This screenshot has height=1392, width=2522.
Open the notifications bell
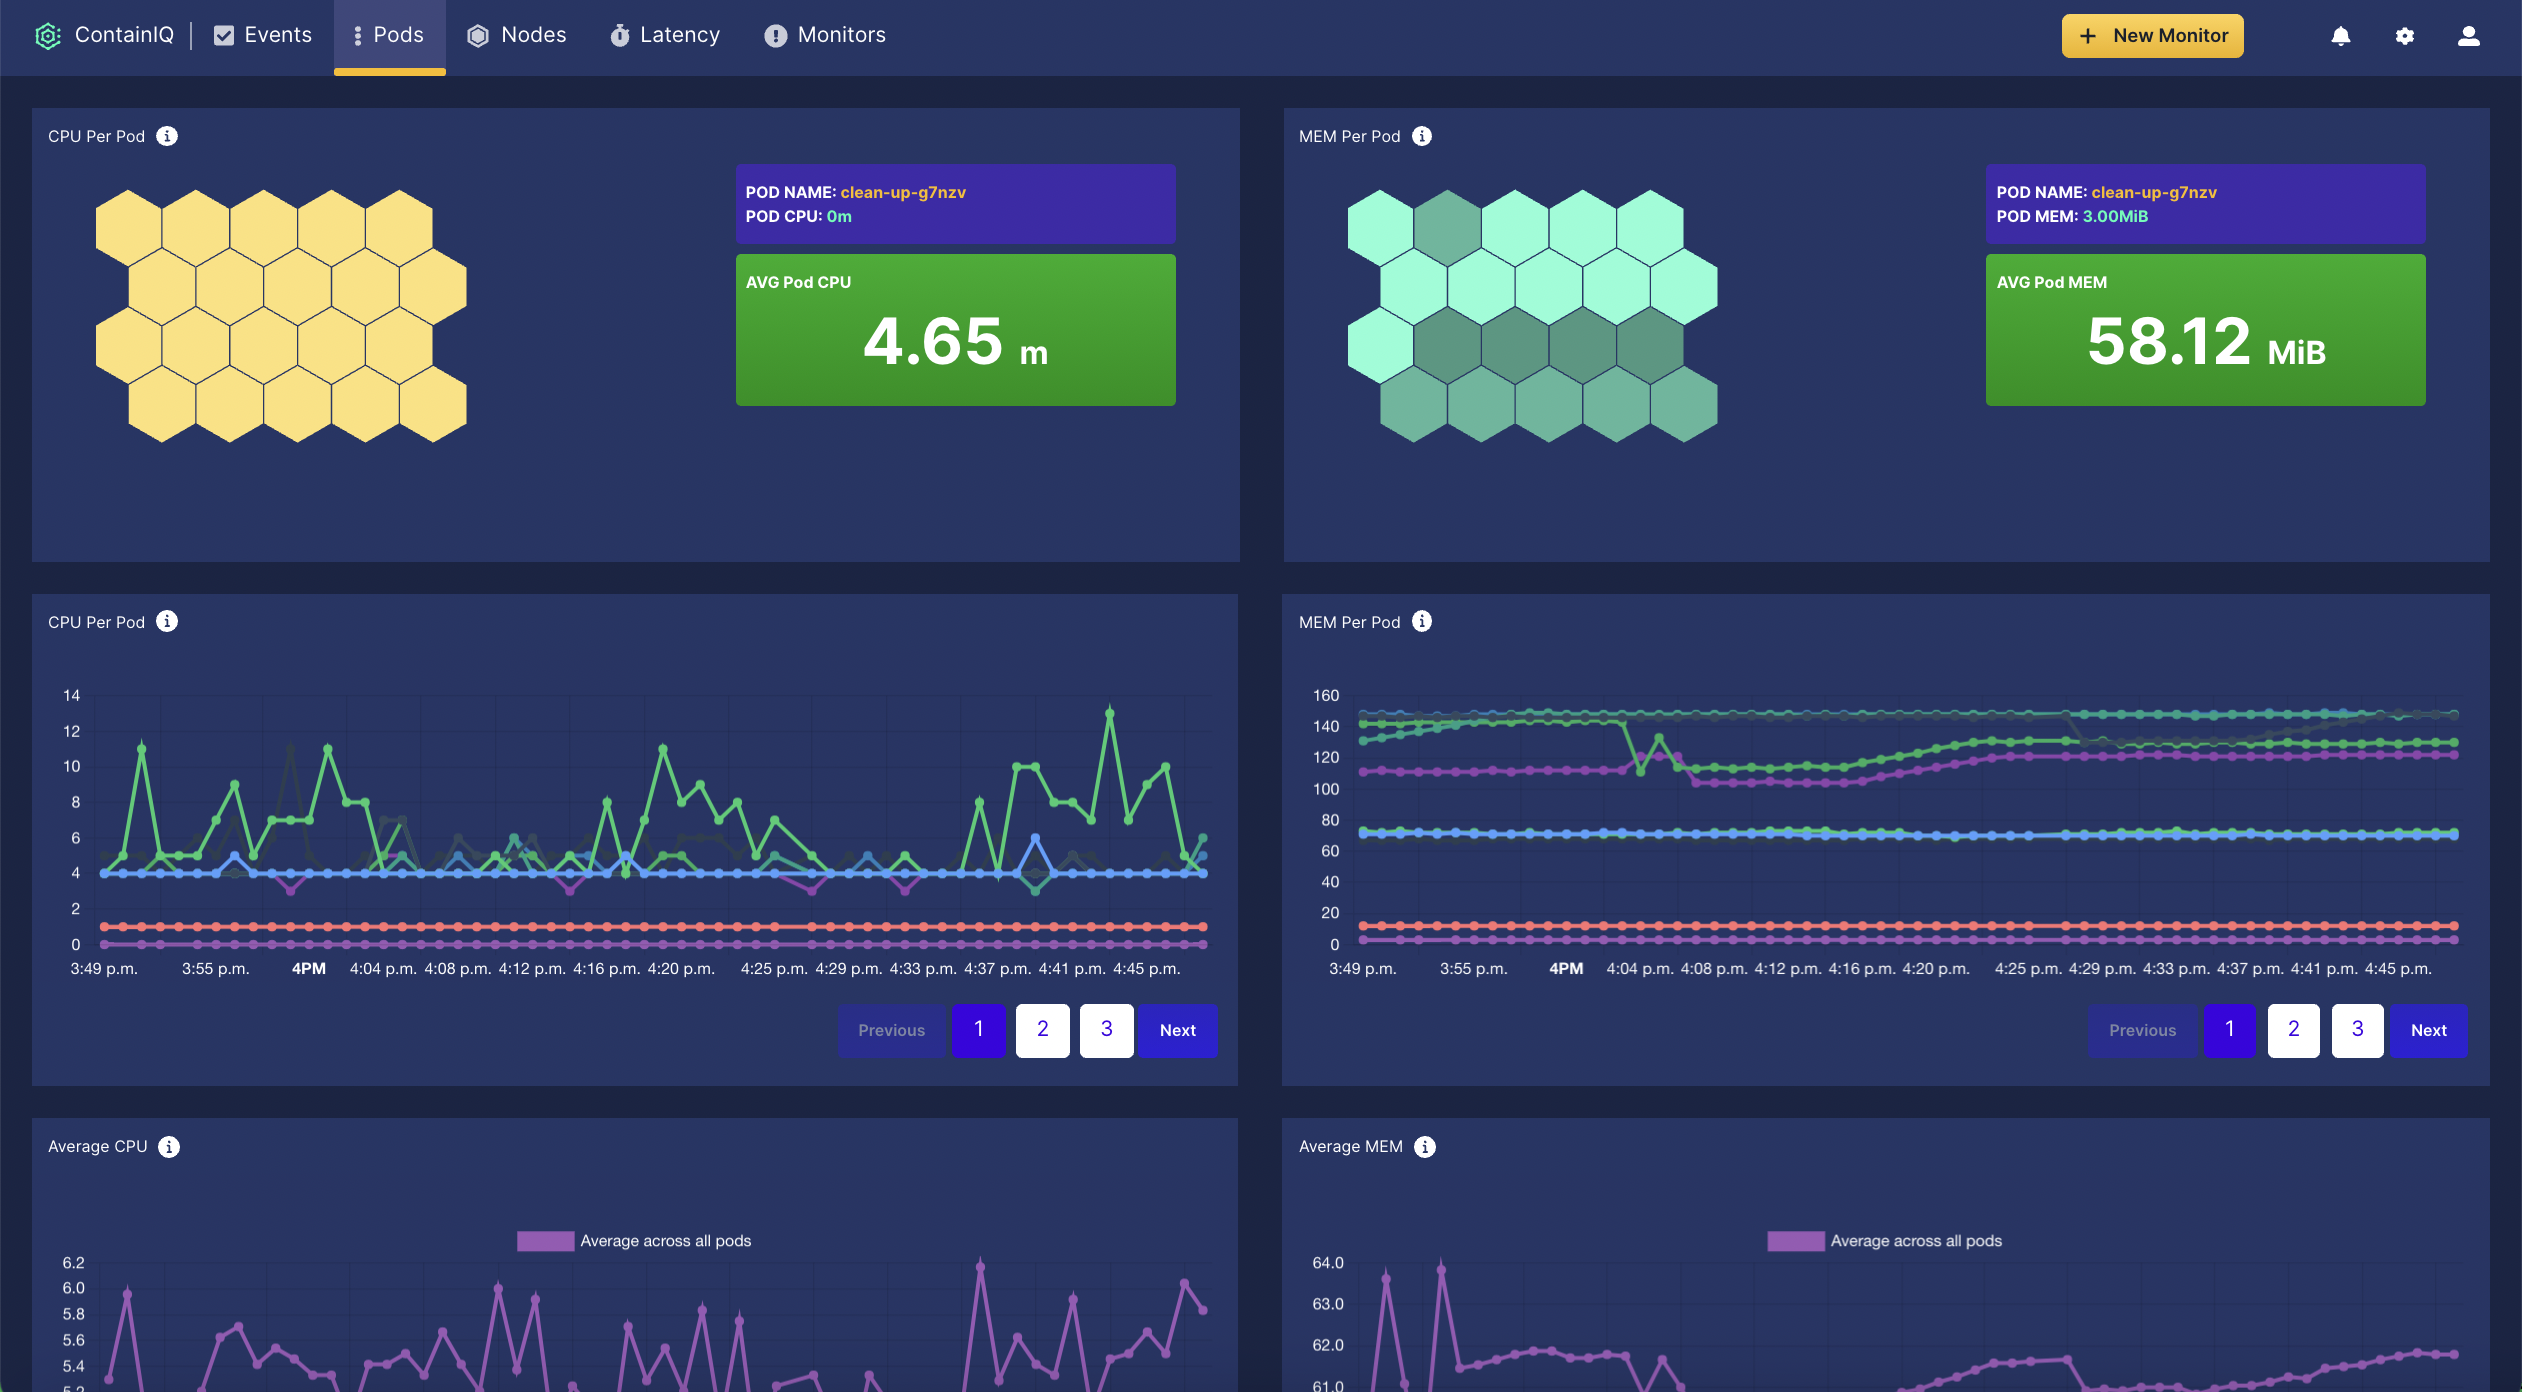click(x=2338, y=36)
